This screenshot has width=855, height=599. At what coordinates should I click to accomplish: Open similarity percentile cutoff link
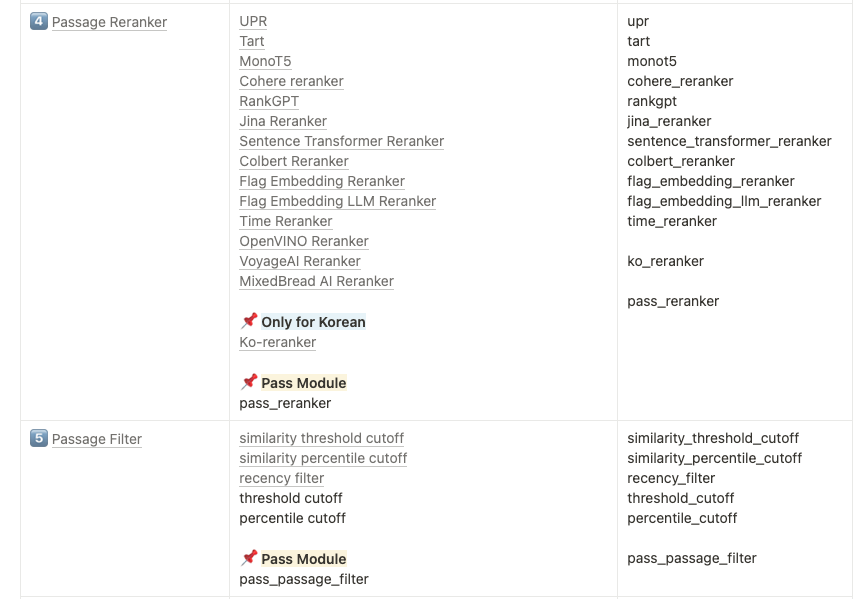point(323,458)
